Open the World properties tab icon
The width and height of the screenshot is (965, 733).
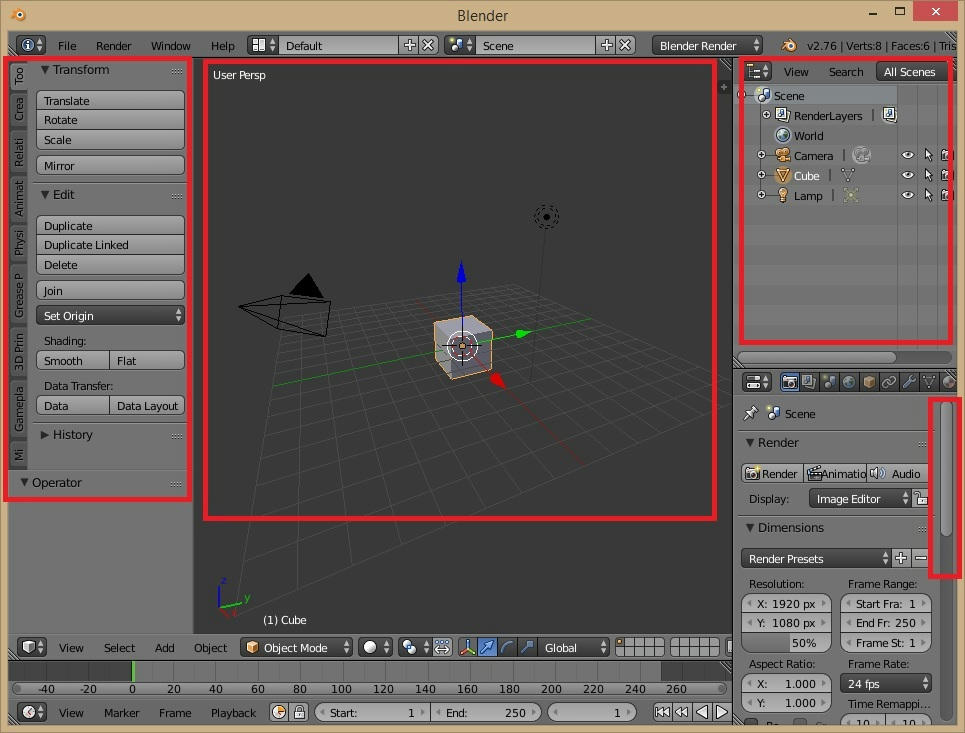pyautogui.click(x=849, y=382)
